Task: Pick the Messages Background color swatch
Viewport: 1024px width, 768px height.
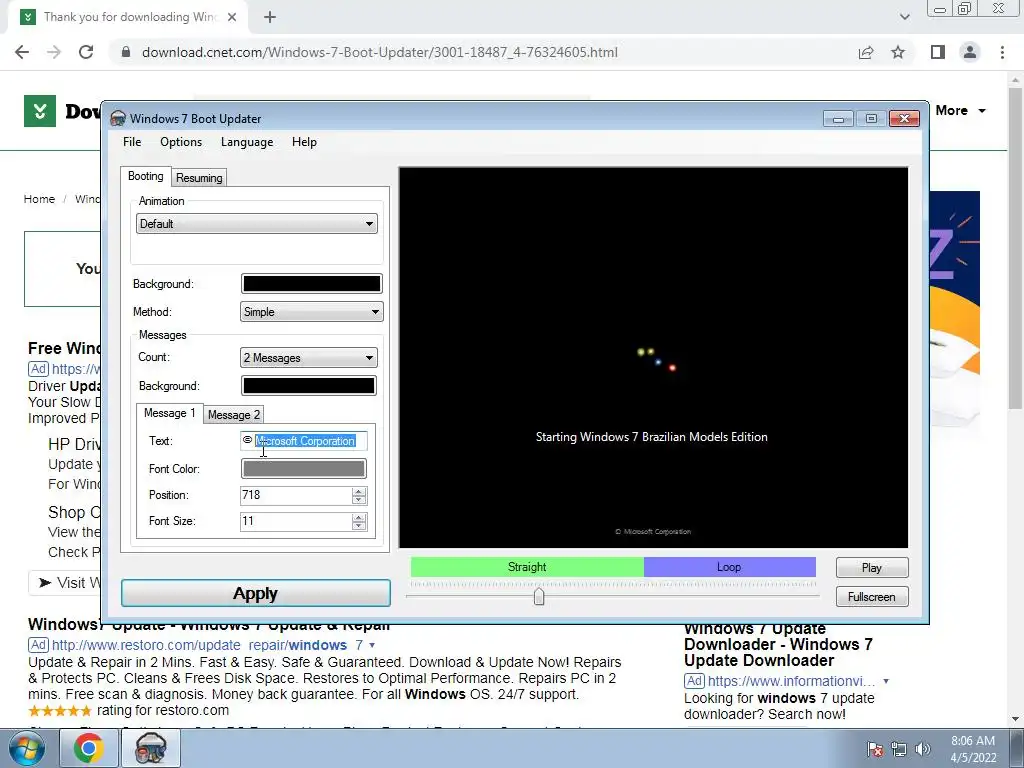Action: click(x=308, y=386)
